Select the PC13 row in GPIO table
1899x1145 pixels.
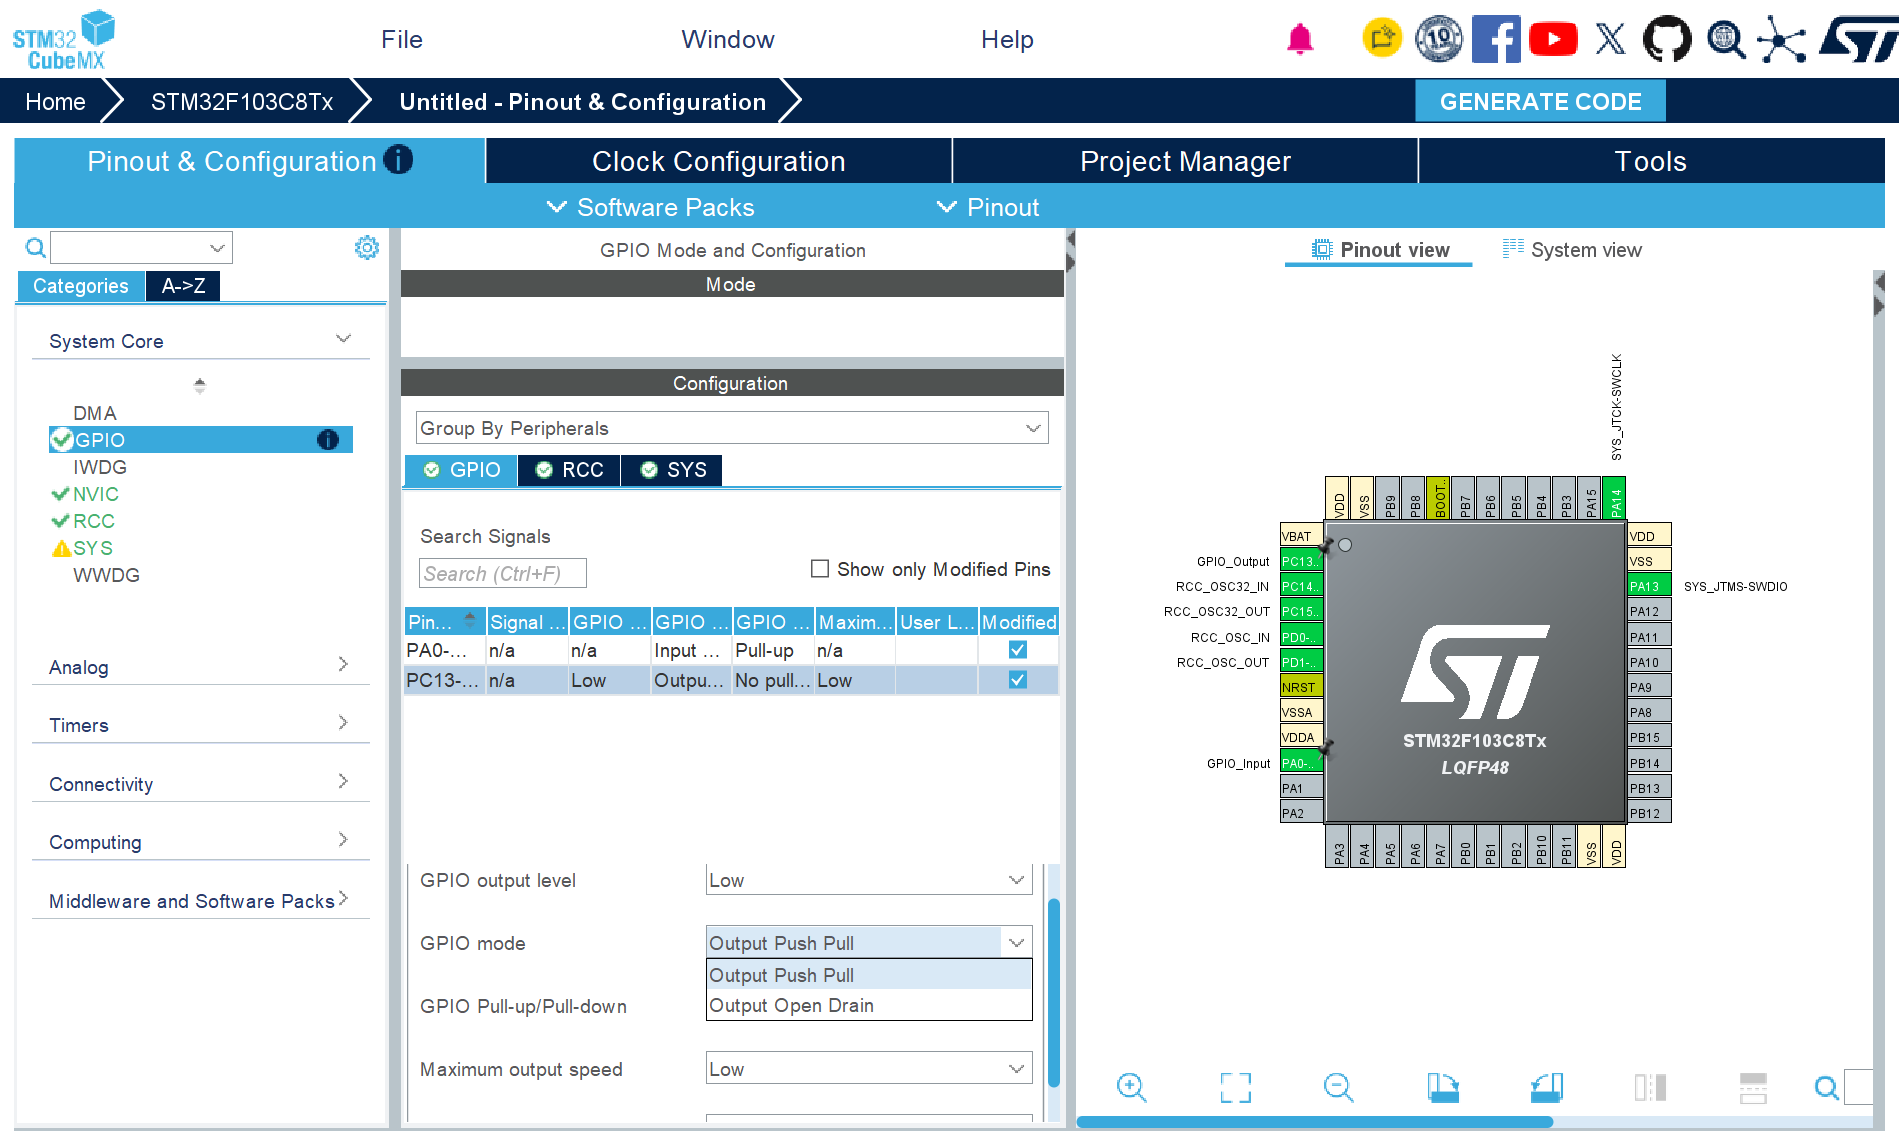click(731, 680)
